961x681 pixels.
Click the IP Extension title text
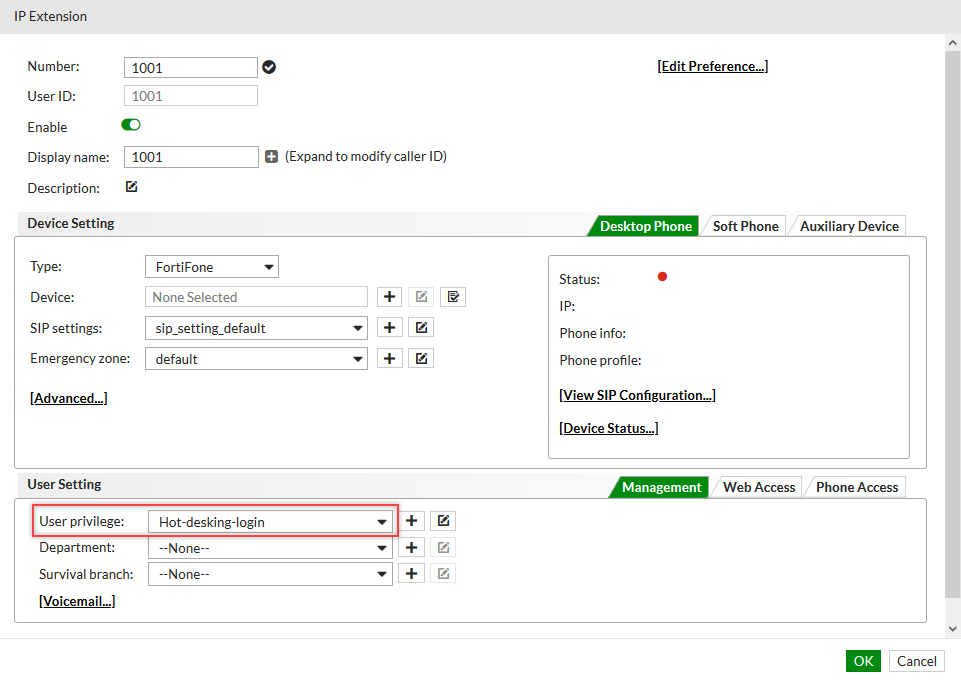[x=50, y=17]
